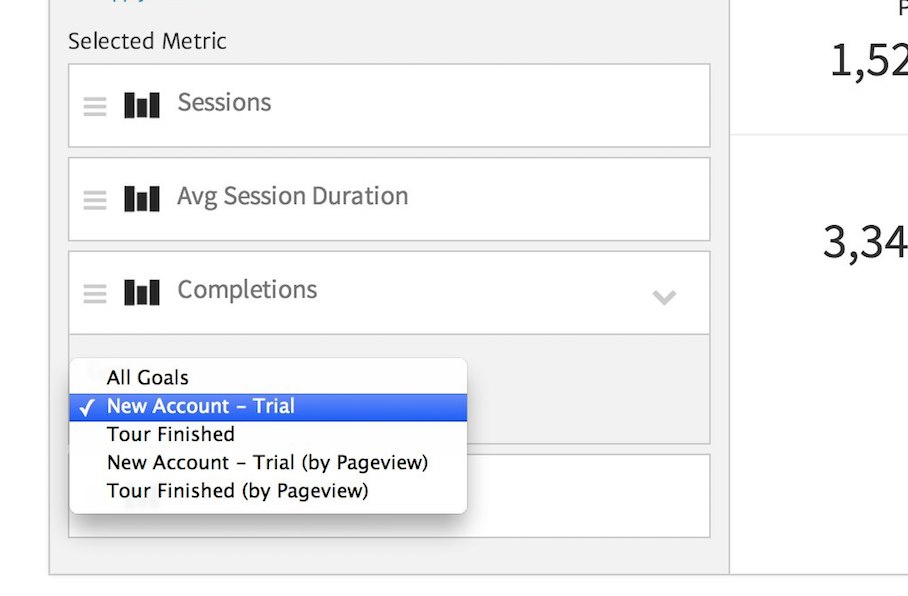This screenshot has height=596, width=908.
Task: Choose Tour Finished (by Pageview) option
Action: pyautogui.click(x=237, y=490)
